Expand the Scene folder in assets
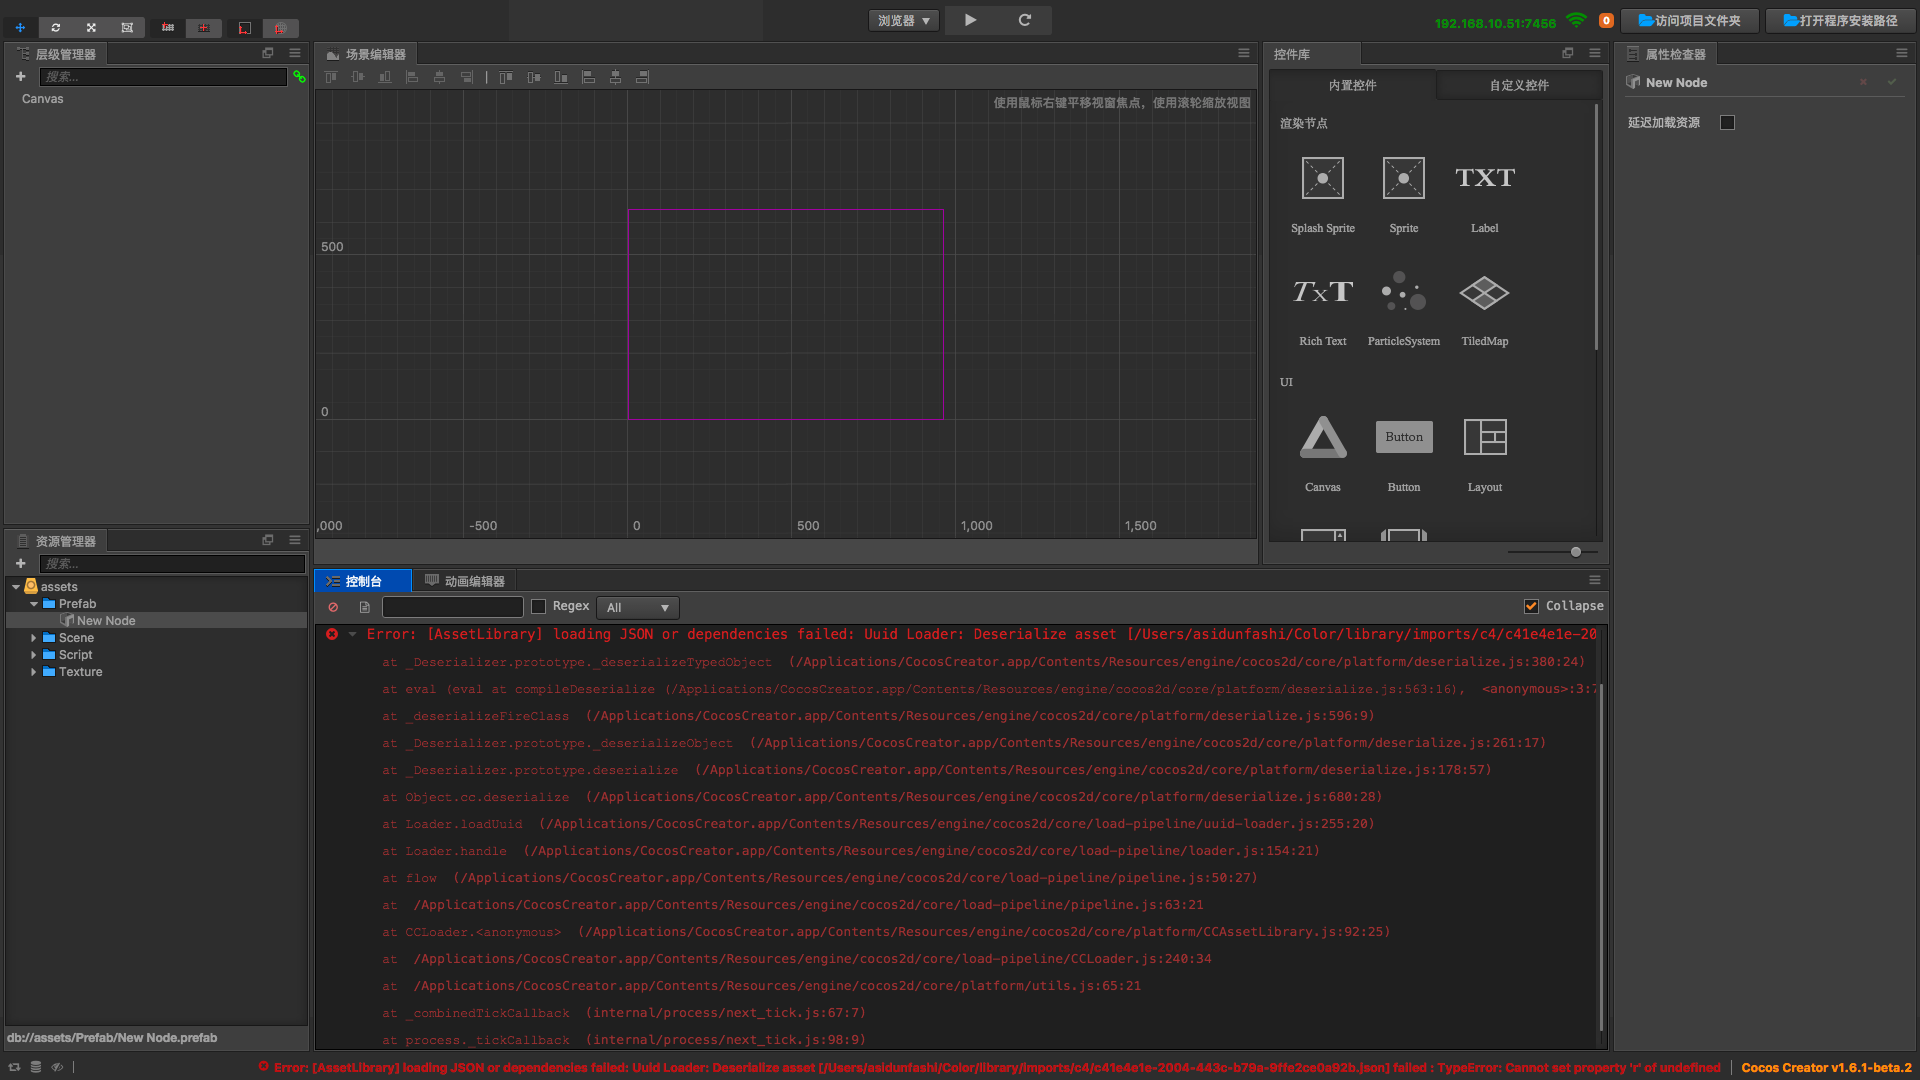The width and height of the screenshot is (1920, 1080). click(x=34, y=638)
